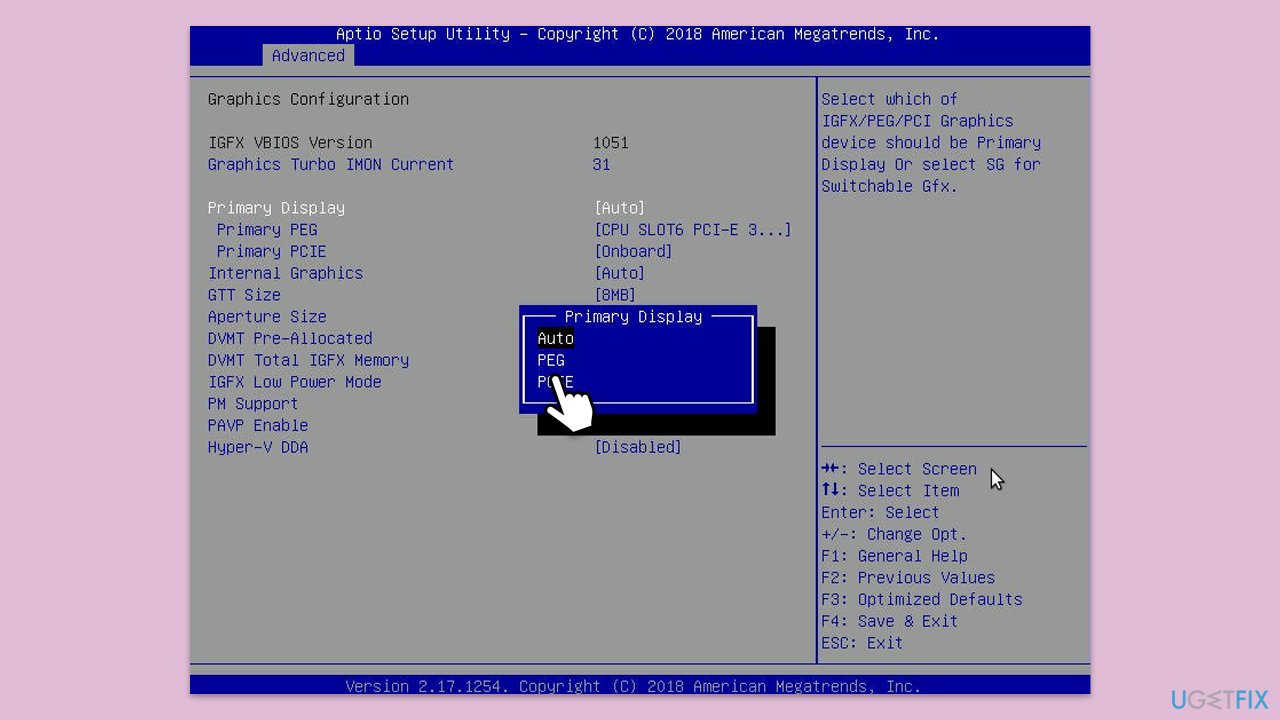1280x720 pixels.
Task: Select the Aperture Size option
Action: (x=266, y=317)
